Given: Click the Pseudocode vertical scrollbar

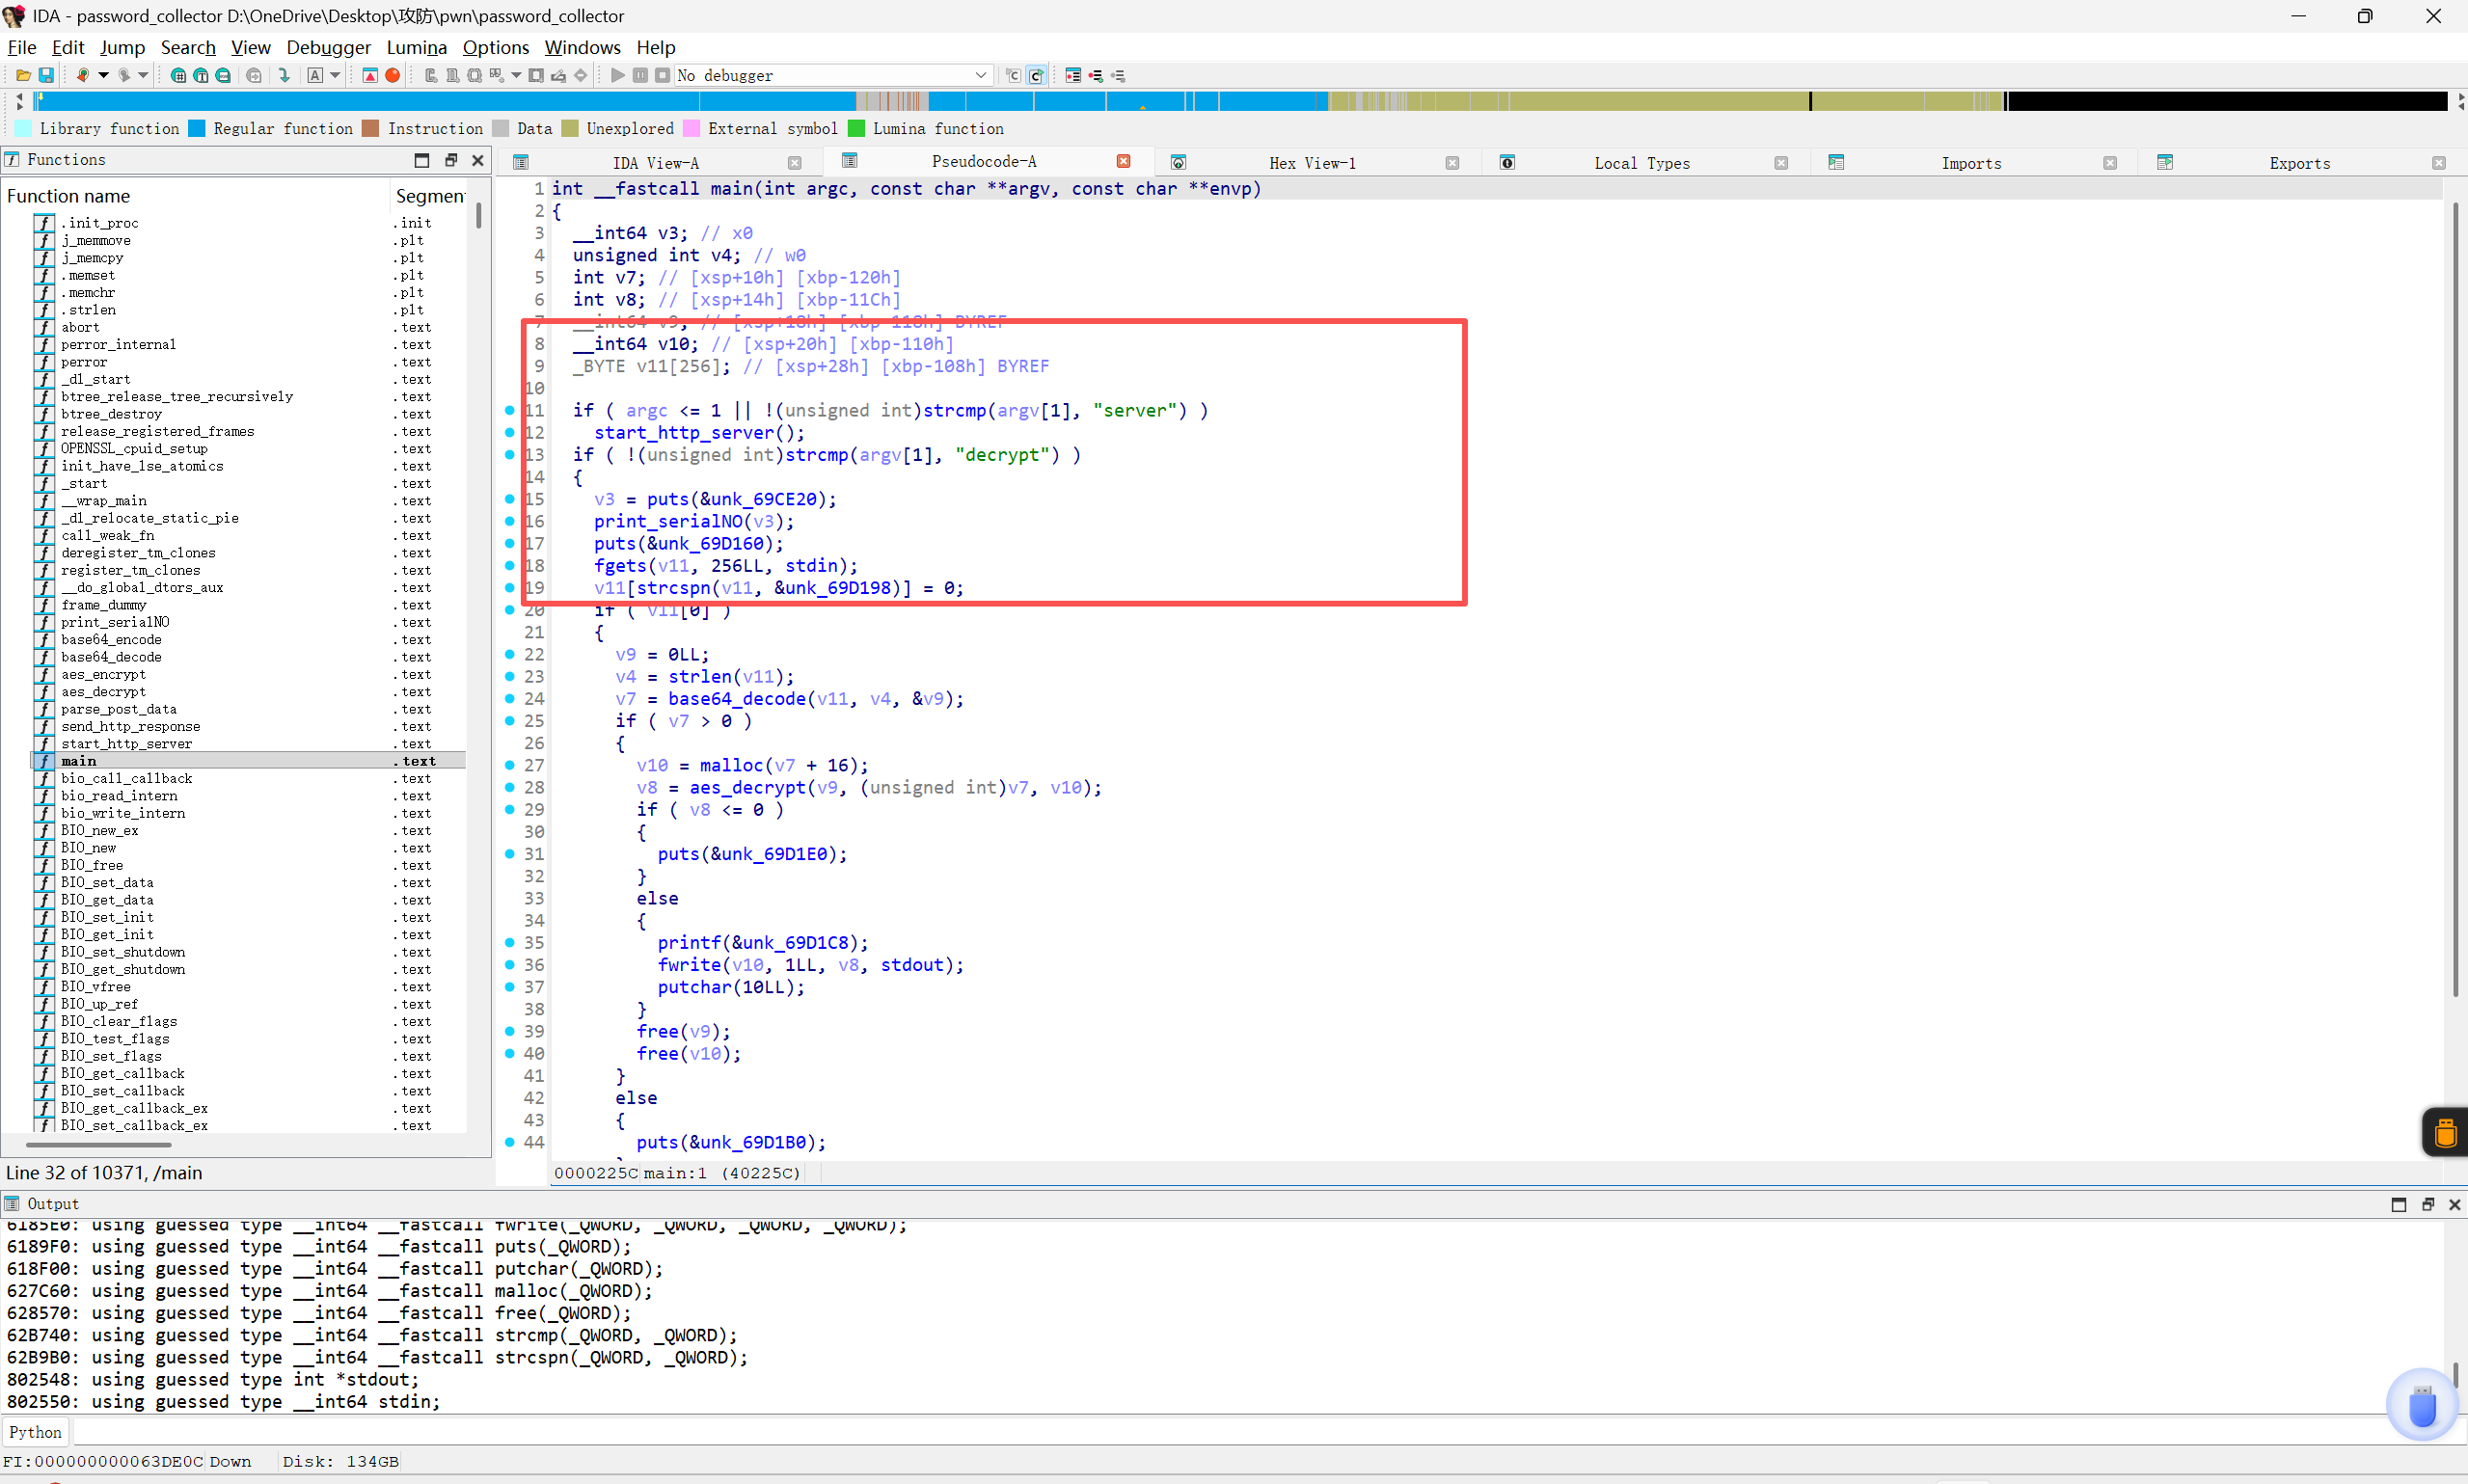Looking at the screenshot, I should click(2455, 600).
